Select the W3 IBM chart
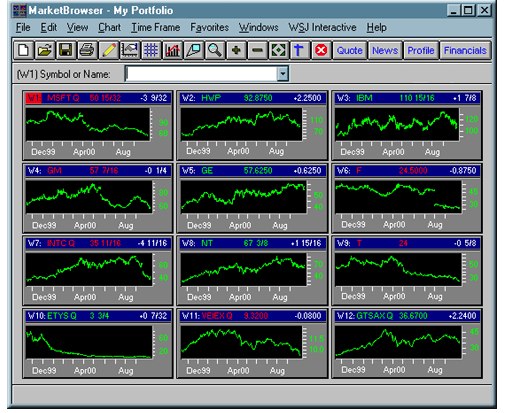The width and height of the screenshot is (507, 413). 407,125
